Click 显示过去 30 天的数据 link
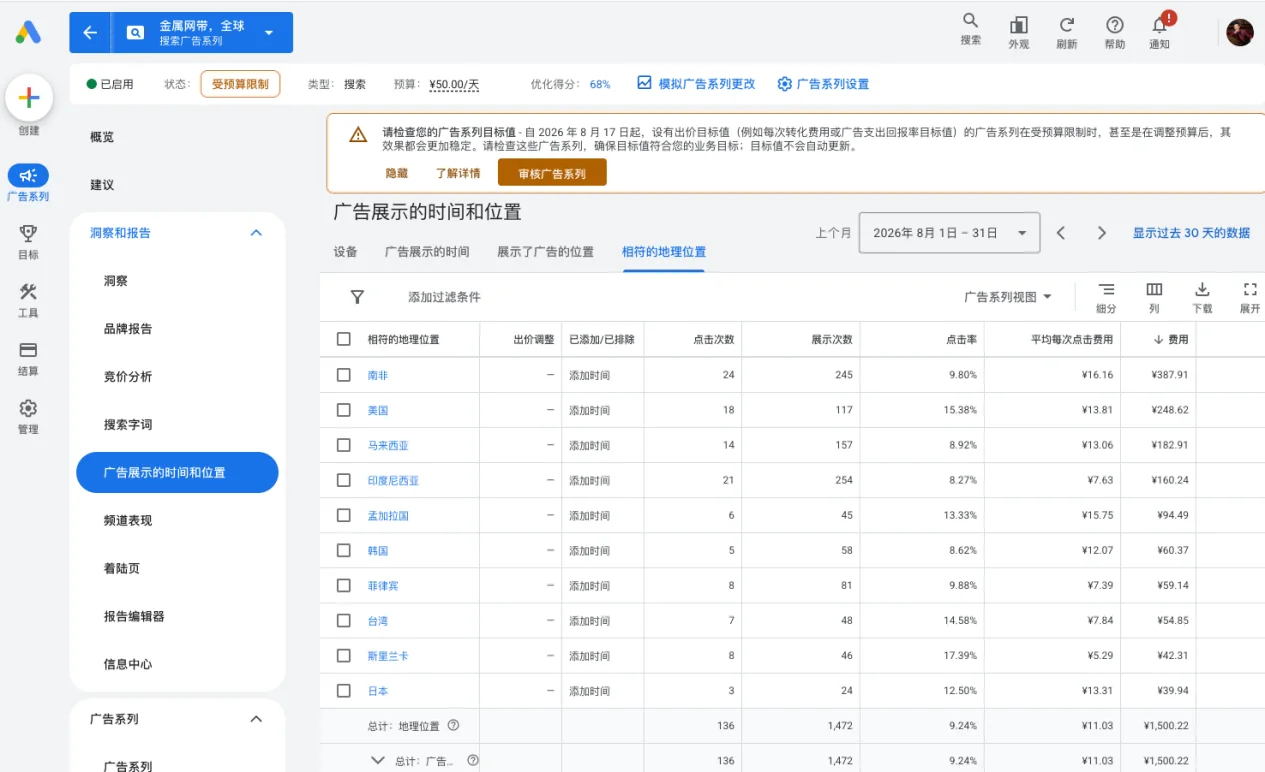This screenshot has height=772, width=1265. tap(1191, 233)
